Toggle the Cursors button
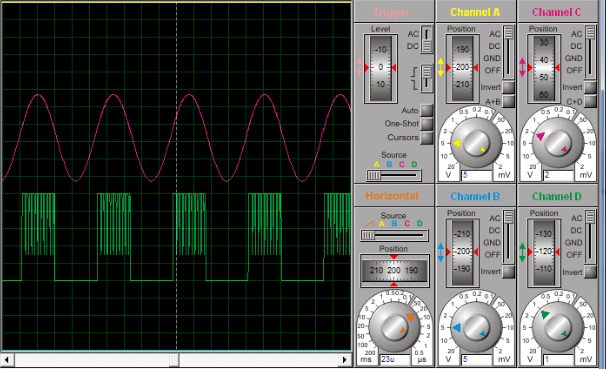 (427, 138)
